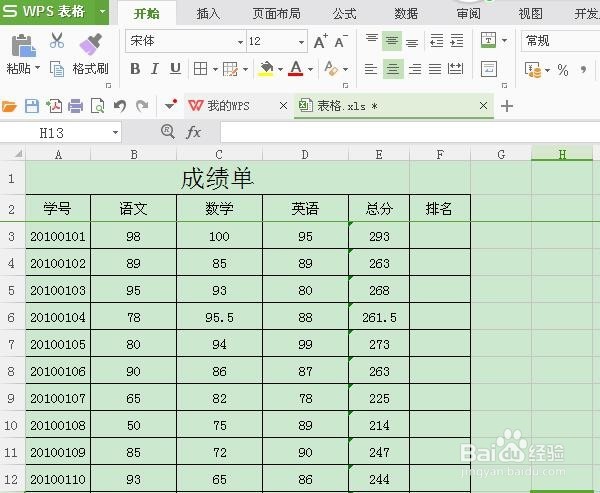Image resolution: width=600 pixels, height=493 pixels.
Task: Open fill color dropdown arrow
Action: (x=280, y=70)
